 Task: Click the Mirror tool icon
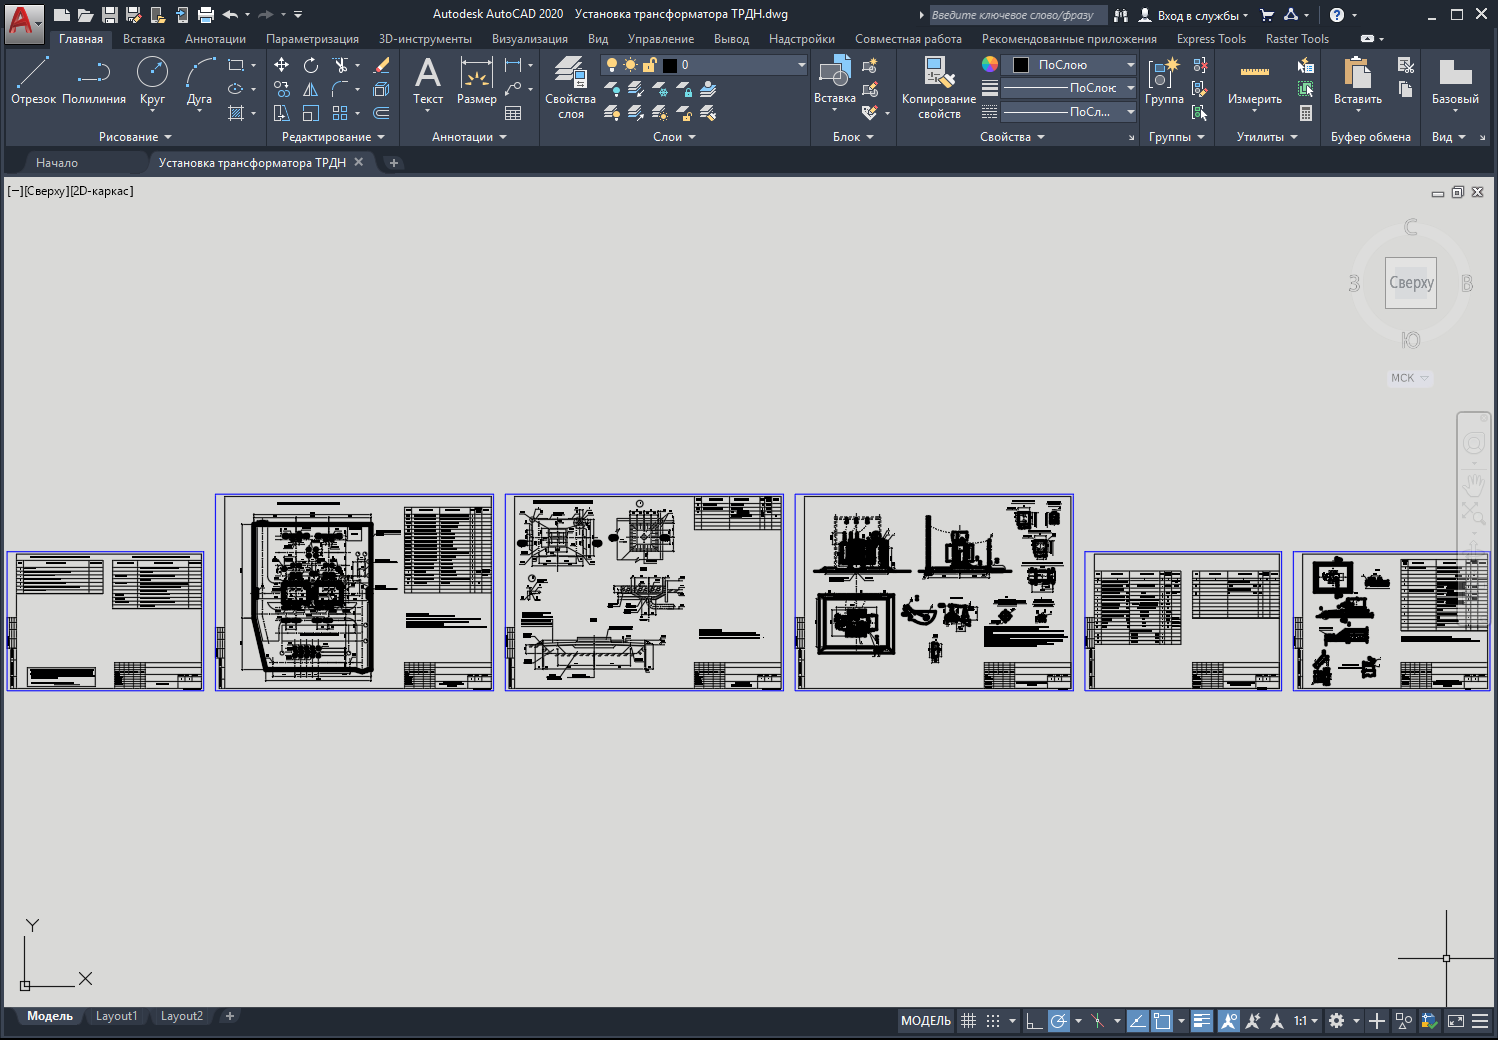click(x=311, y=89)
